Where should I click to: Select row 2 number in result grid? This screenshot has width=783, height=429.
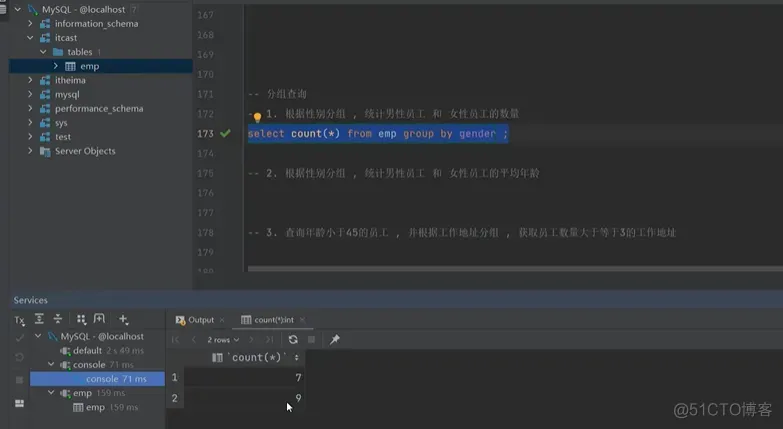point(174,398)
